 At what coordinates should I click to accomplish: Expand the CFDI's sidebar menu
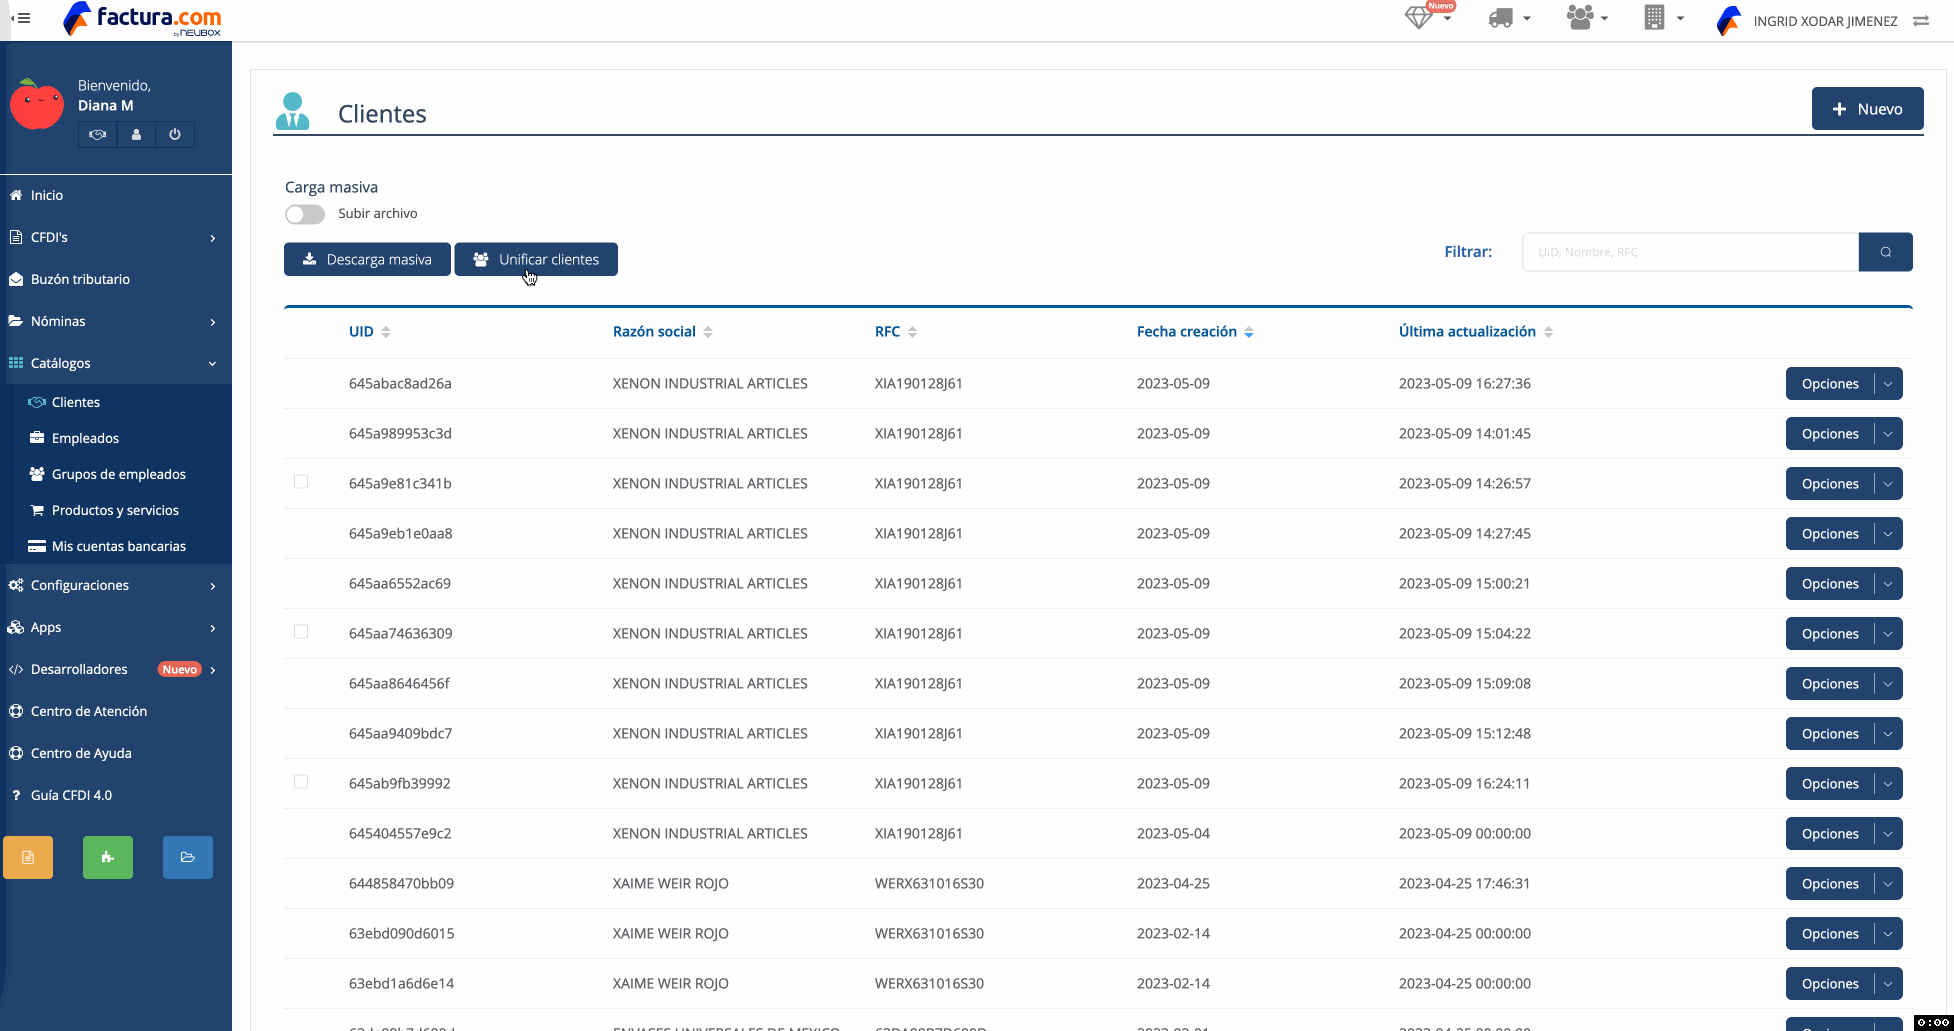click(x=116, y=237)
